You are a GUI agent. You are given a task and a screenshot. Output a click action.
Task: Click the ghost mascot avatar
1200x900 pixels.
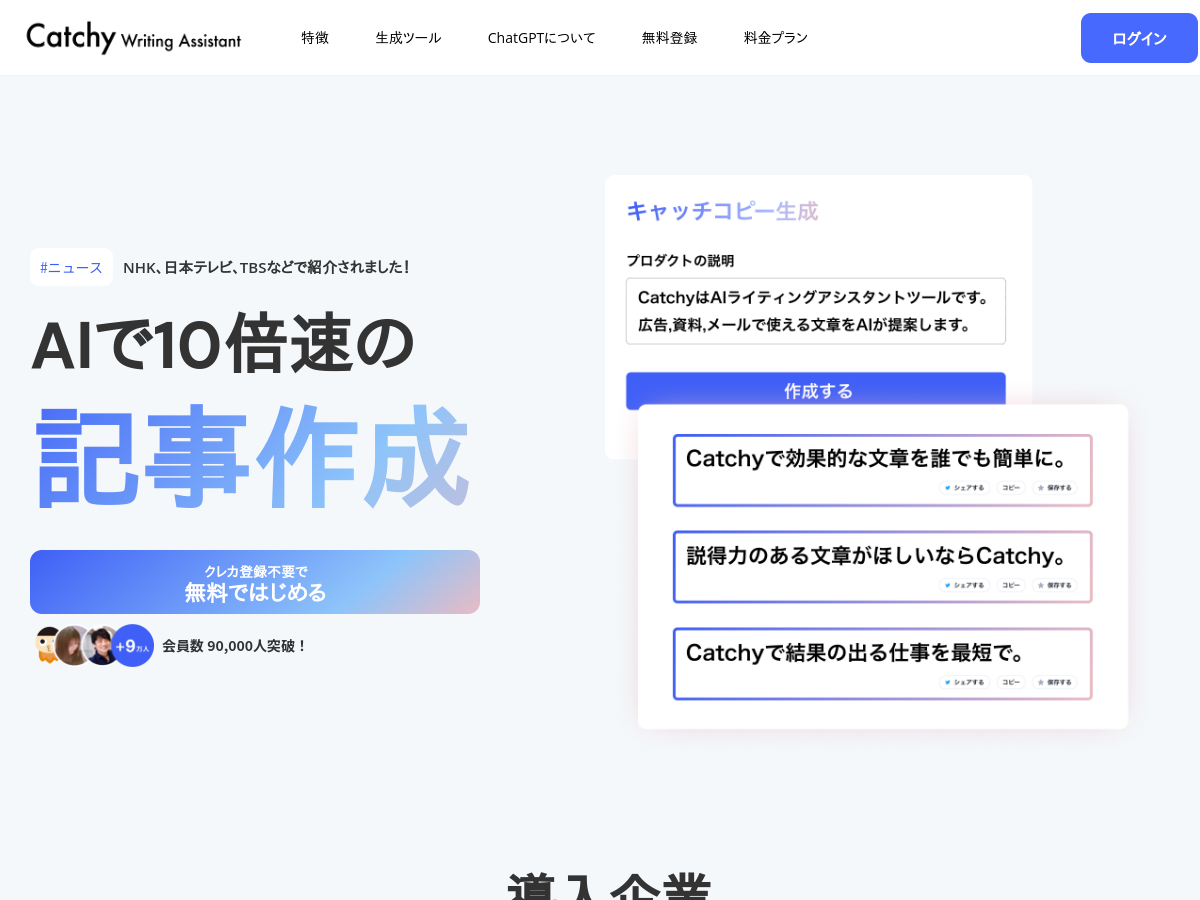46,645
